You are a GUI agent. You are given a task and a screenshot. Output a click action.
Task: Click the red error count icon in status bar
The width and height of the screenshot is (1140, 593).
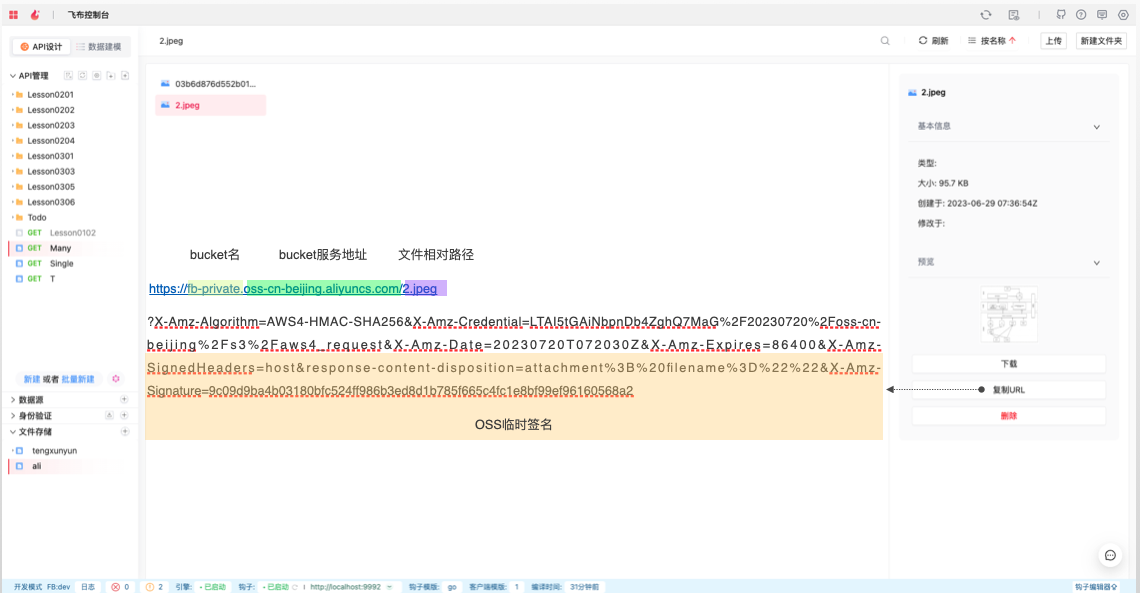click(x=115, y=587)
